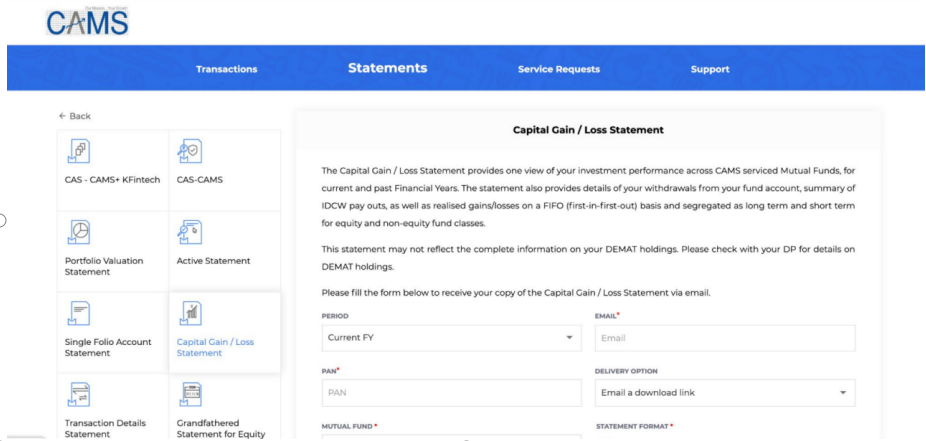The height and width of the screenshot is (441, 926).
Task: Click the Grandfathered Statement for Equity icon
Action: point(190,394)
